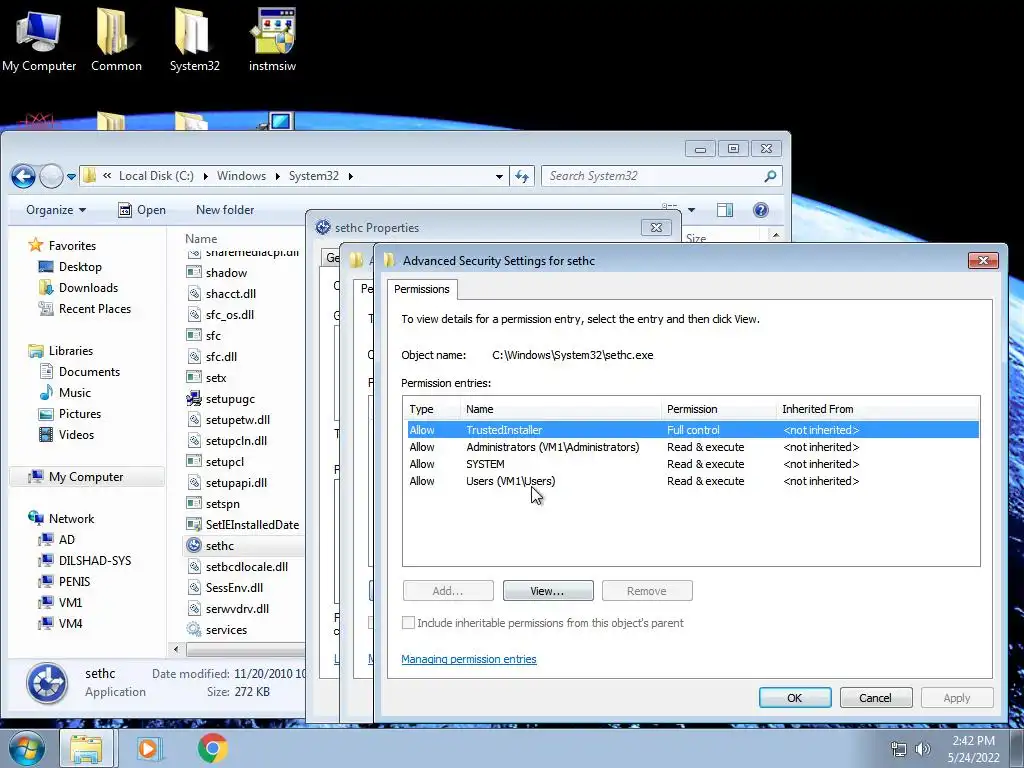This screenshot has height=768, width=1024.
Task: Select the setupugc file
Action: click(230, 399)
